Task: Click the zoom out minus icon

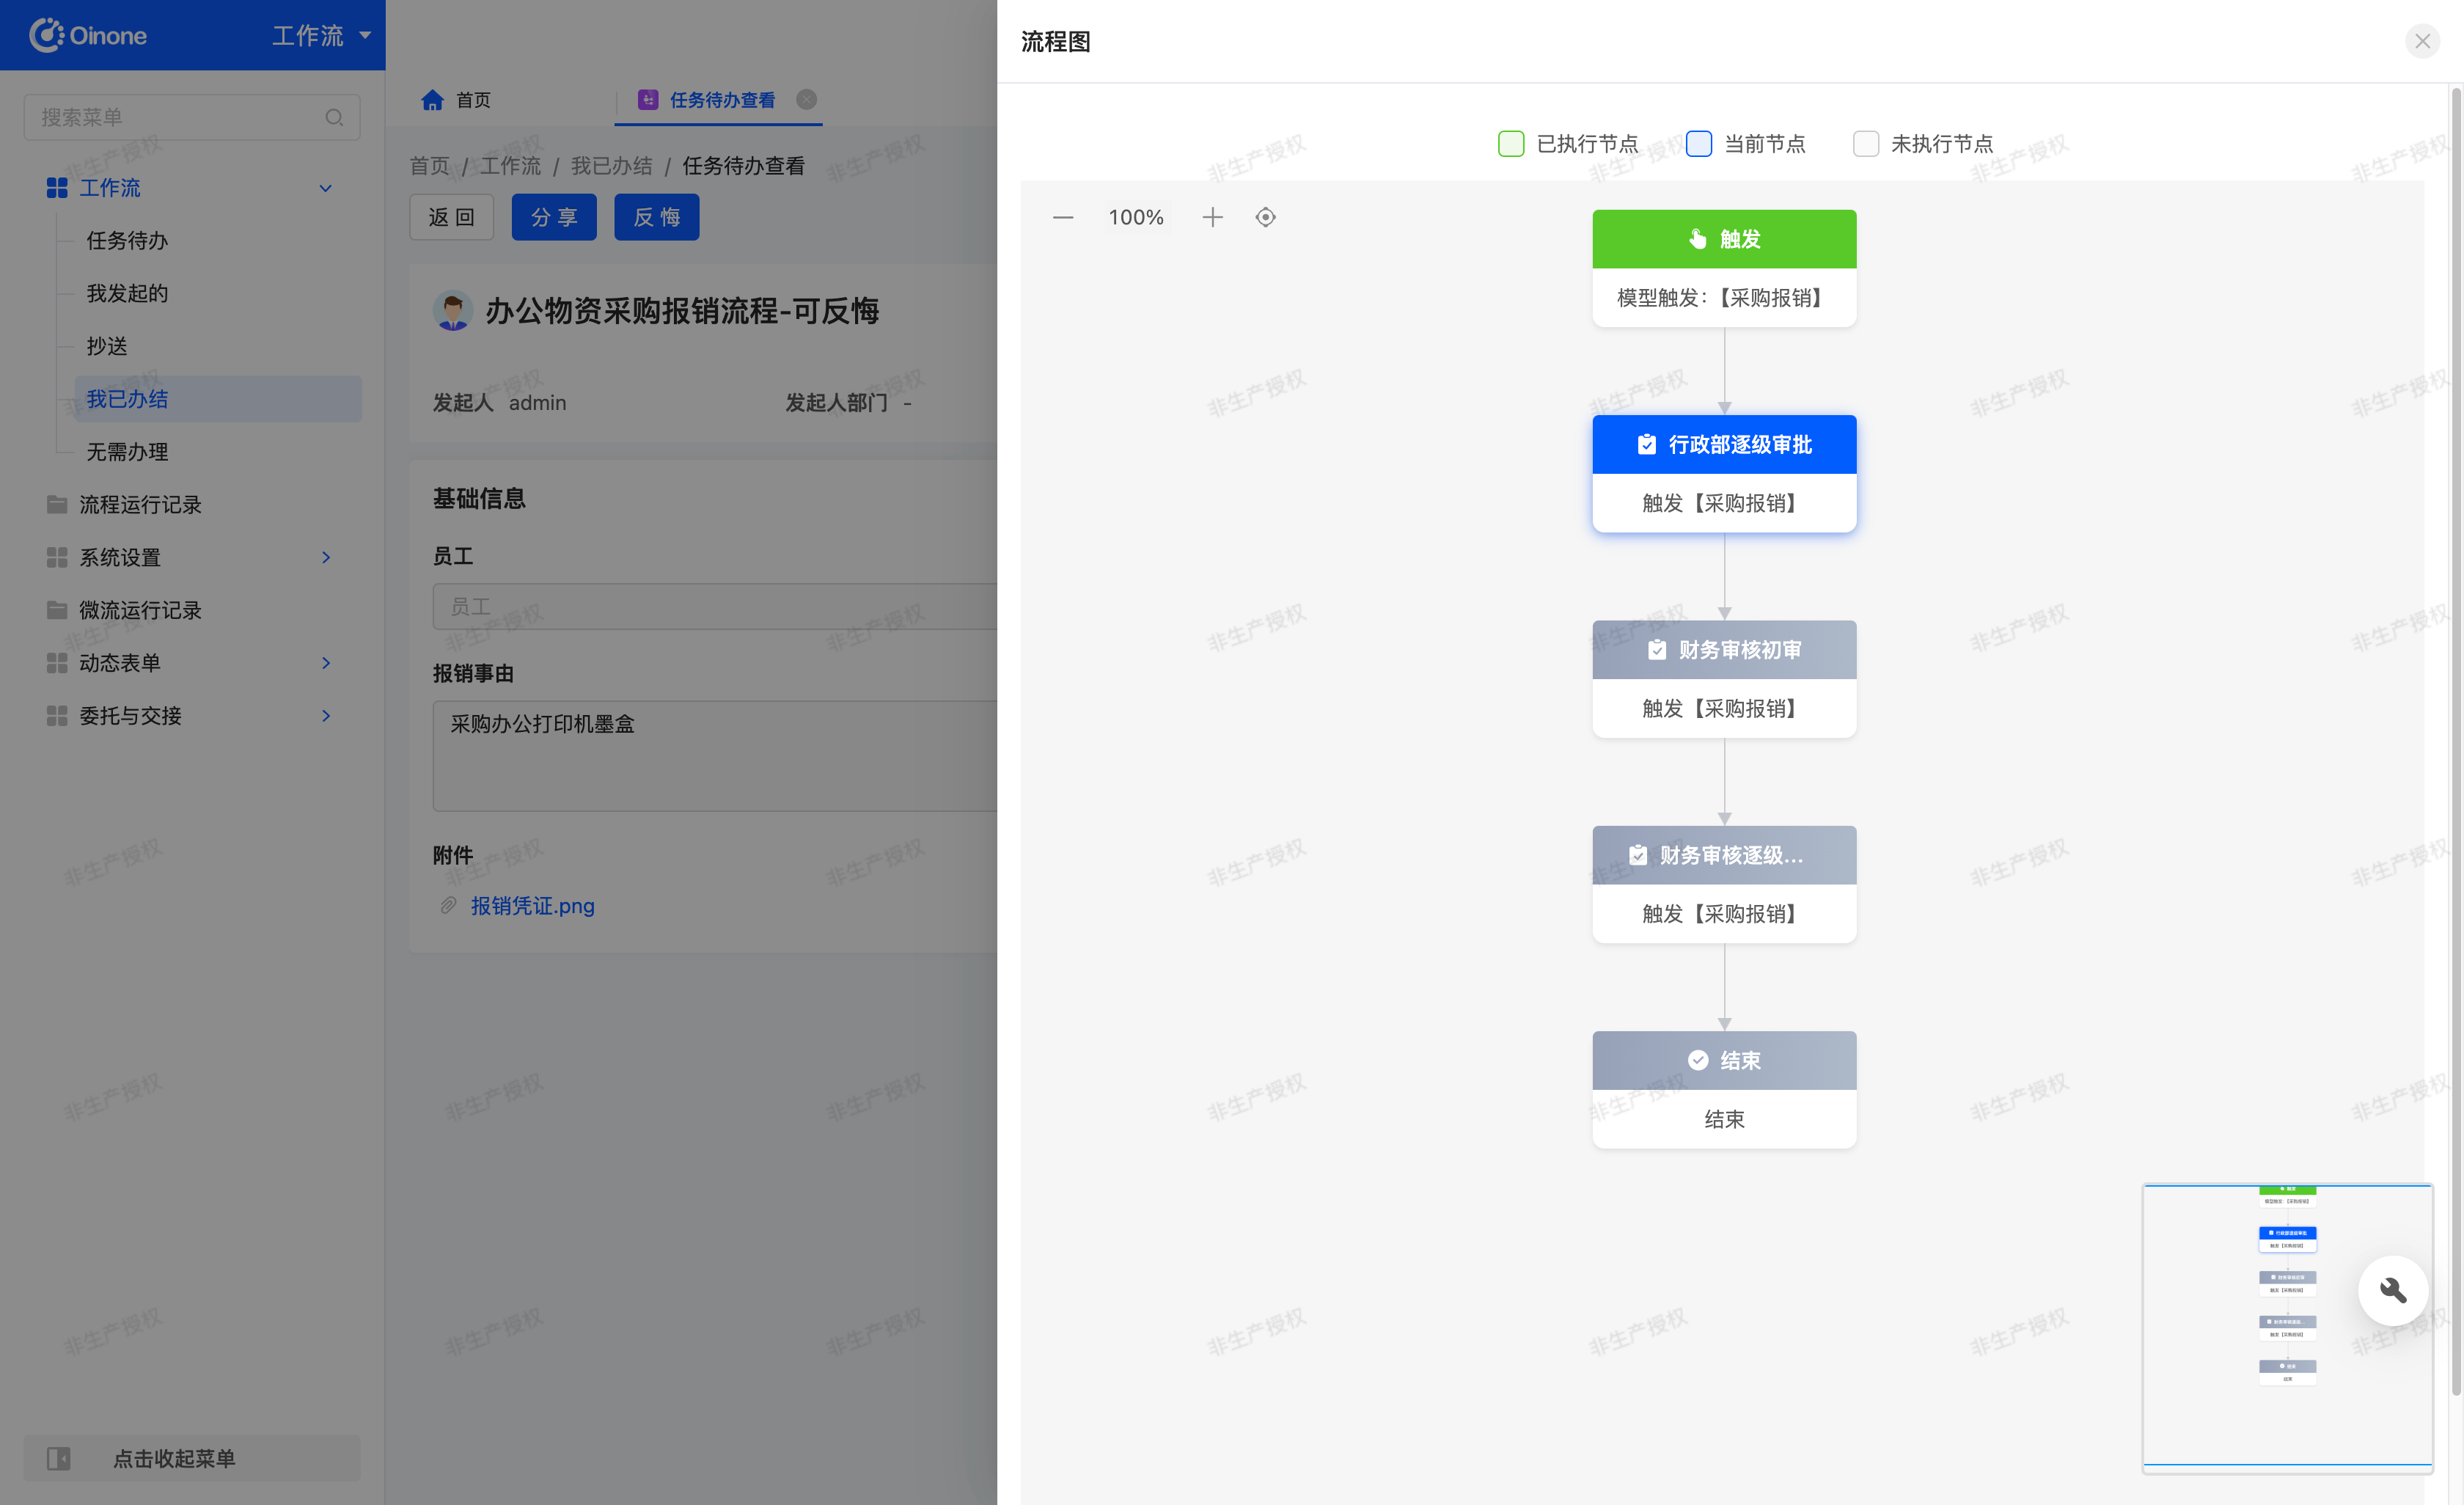Action: click(1063, 217)
